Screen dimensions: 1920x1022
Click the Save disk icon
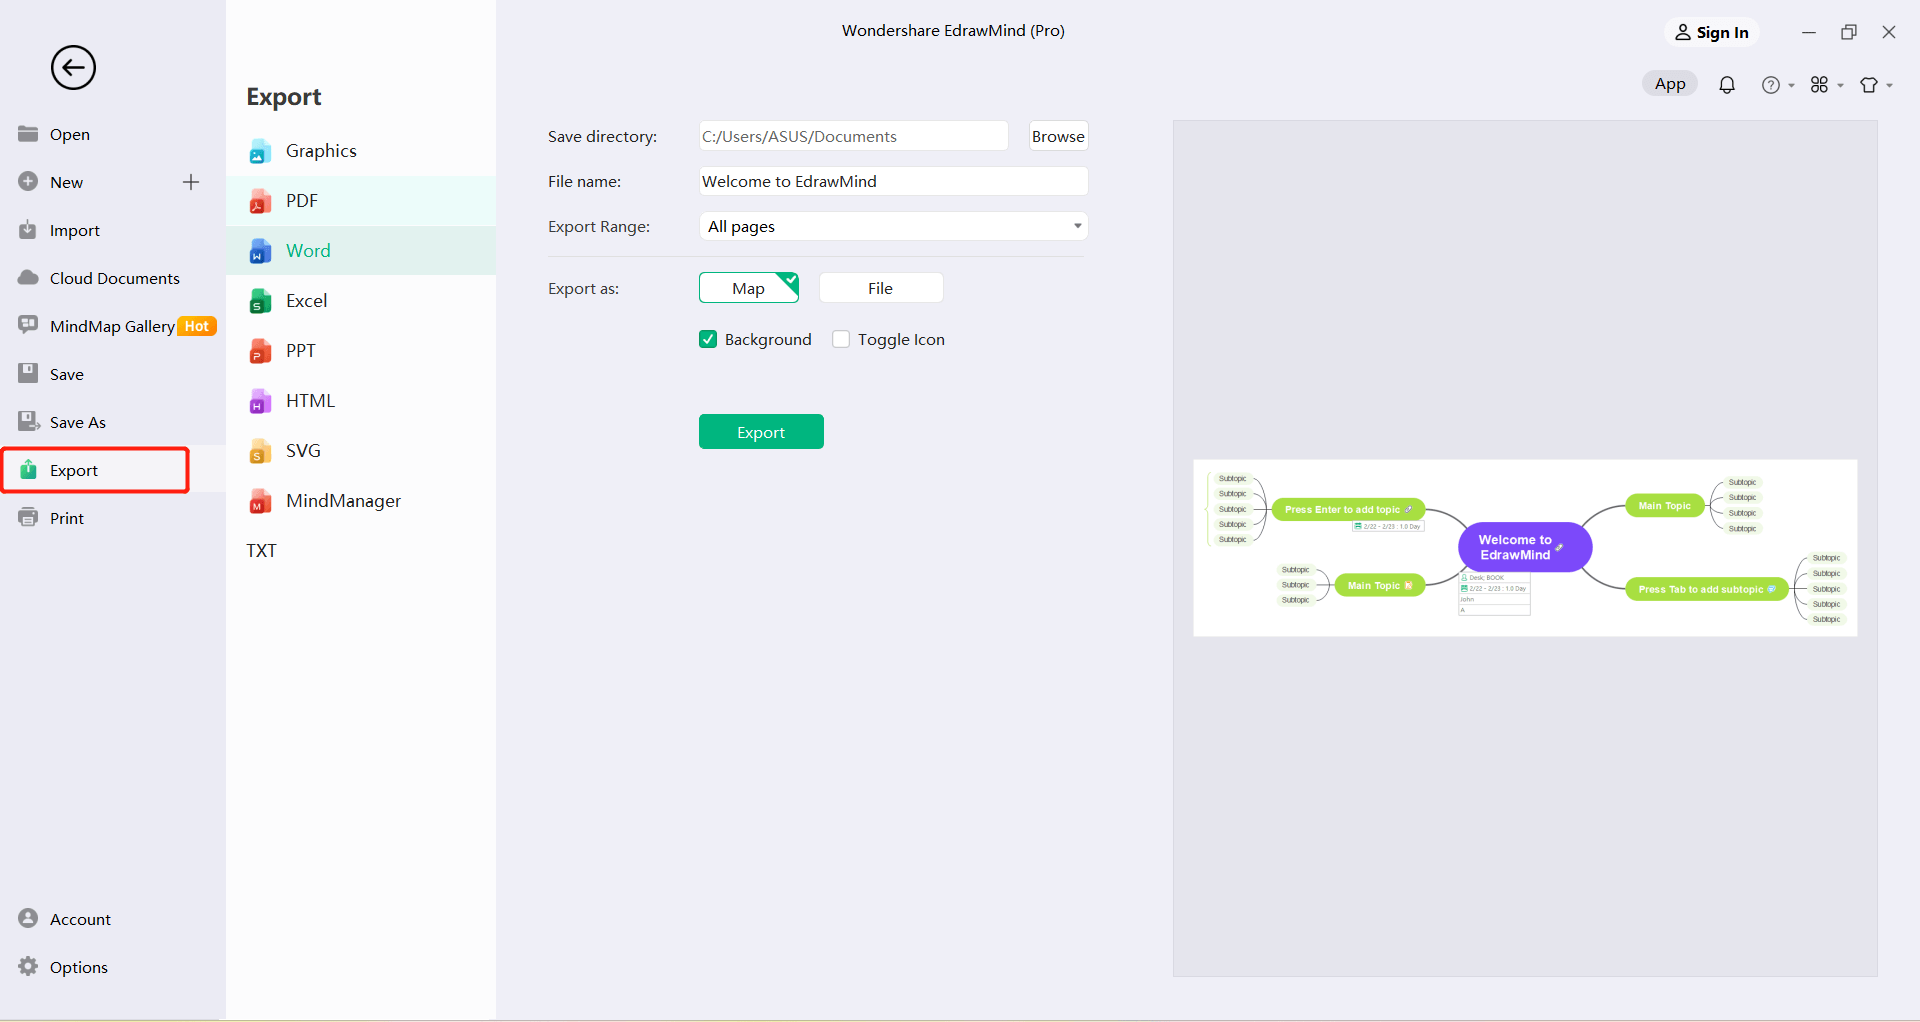point(28,374)
